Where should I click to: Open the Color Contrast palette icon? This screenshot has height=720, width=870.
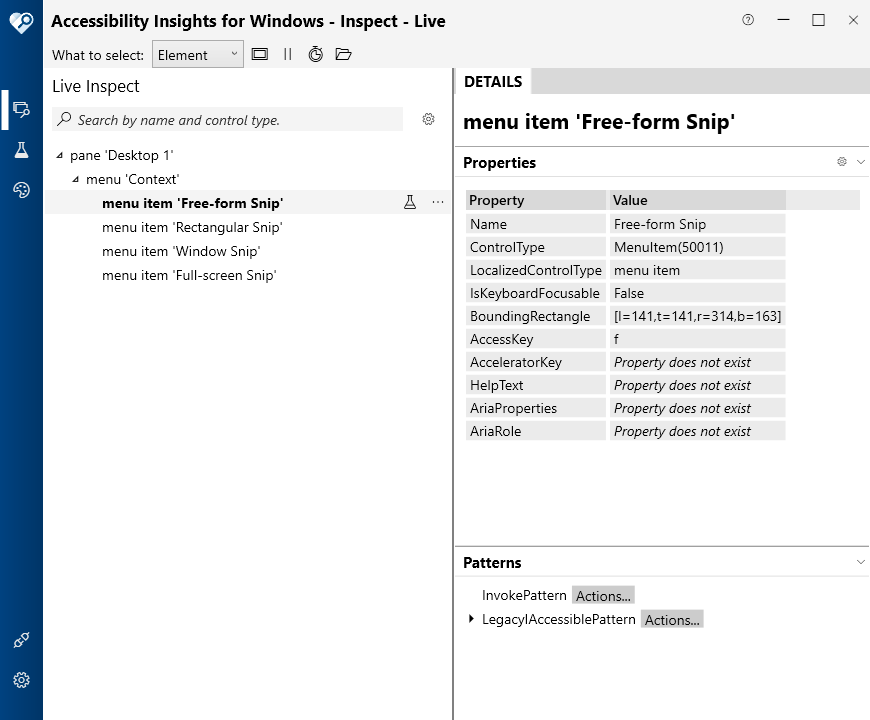21,190
